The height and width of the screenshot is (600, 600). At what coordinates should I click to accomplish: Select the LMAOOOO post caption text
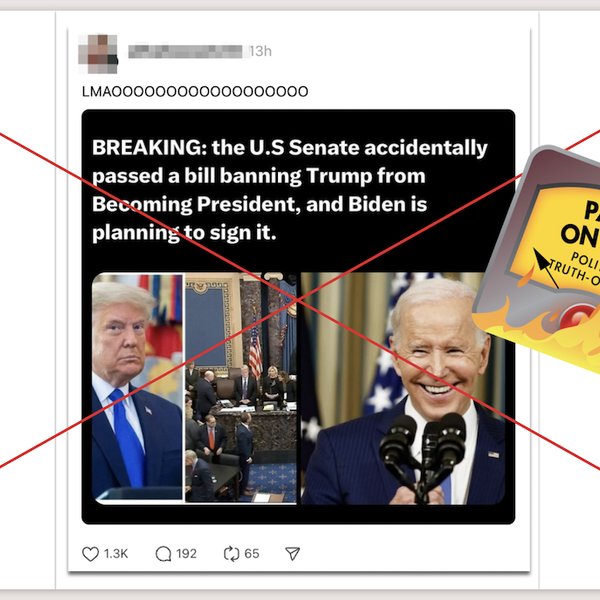[x=195, y=92]
